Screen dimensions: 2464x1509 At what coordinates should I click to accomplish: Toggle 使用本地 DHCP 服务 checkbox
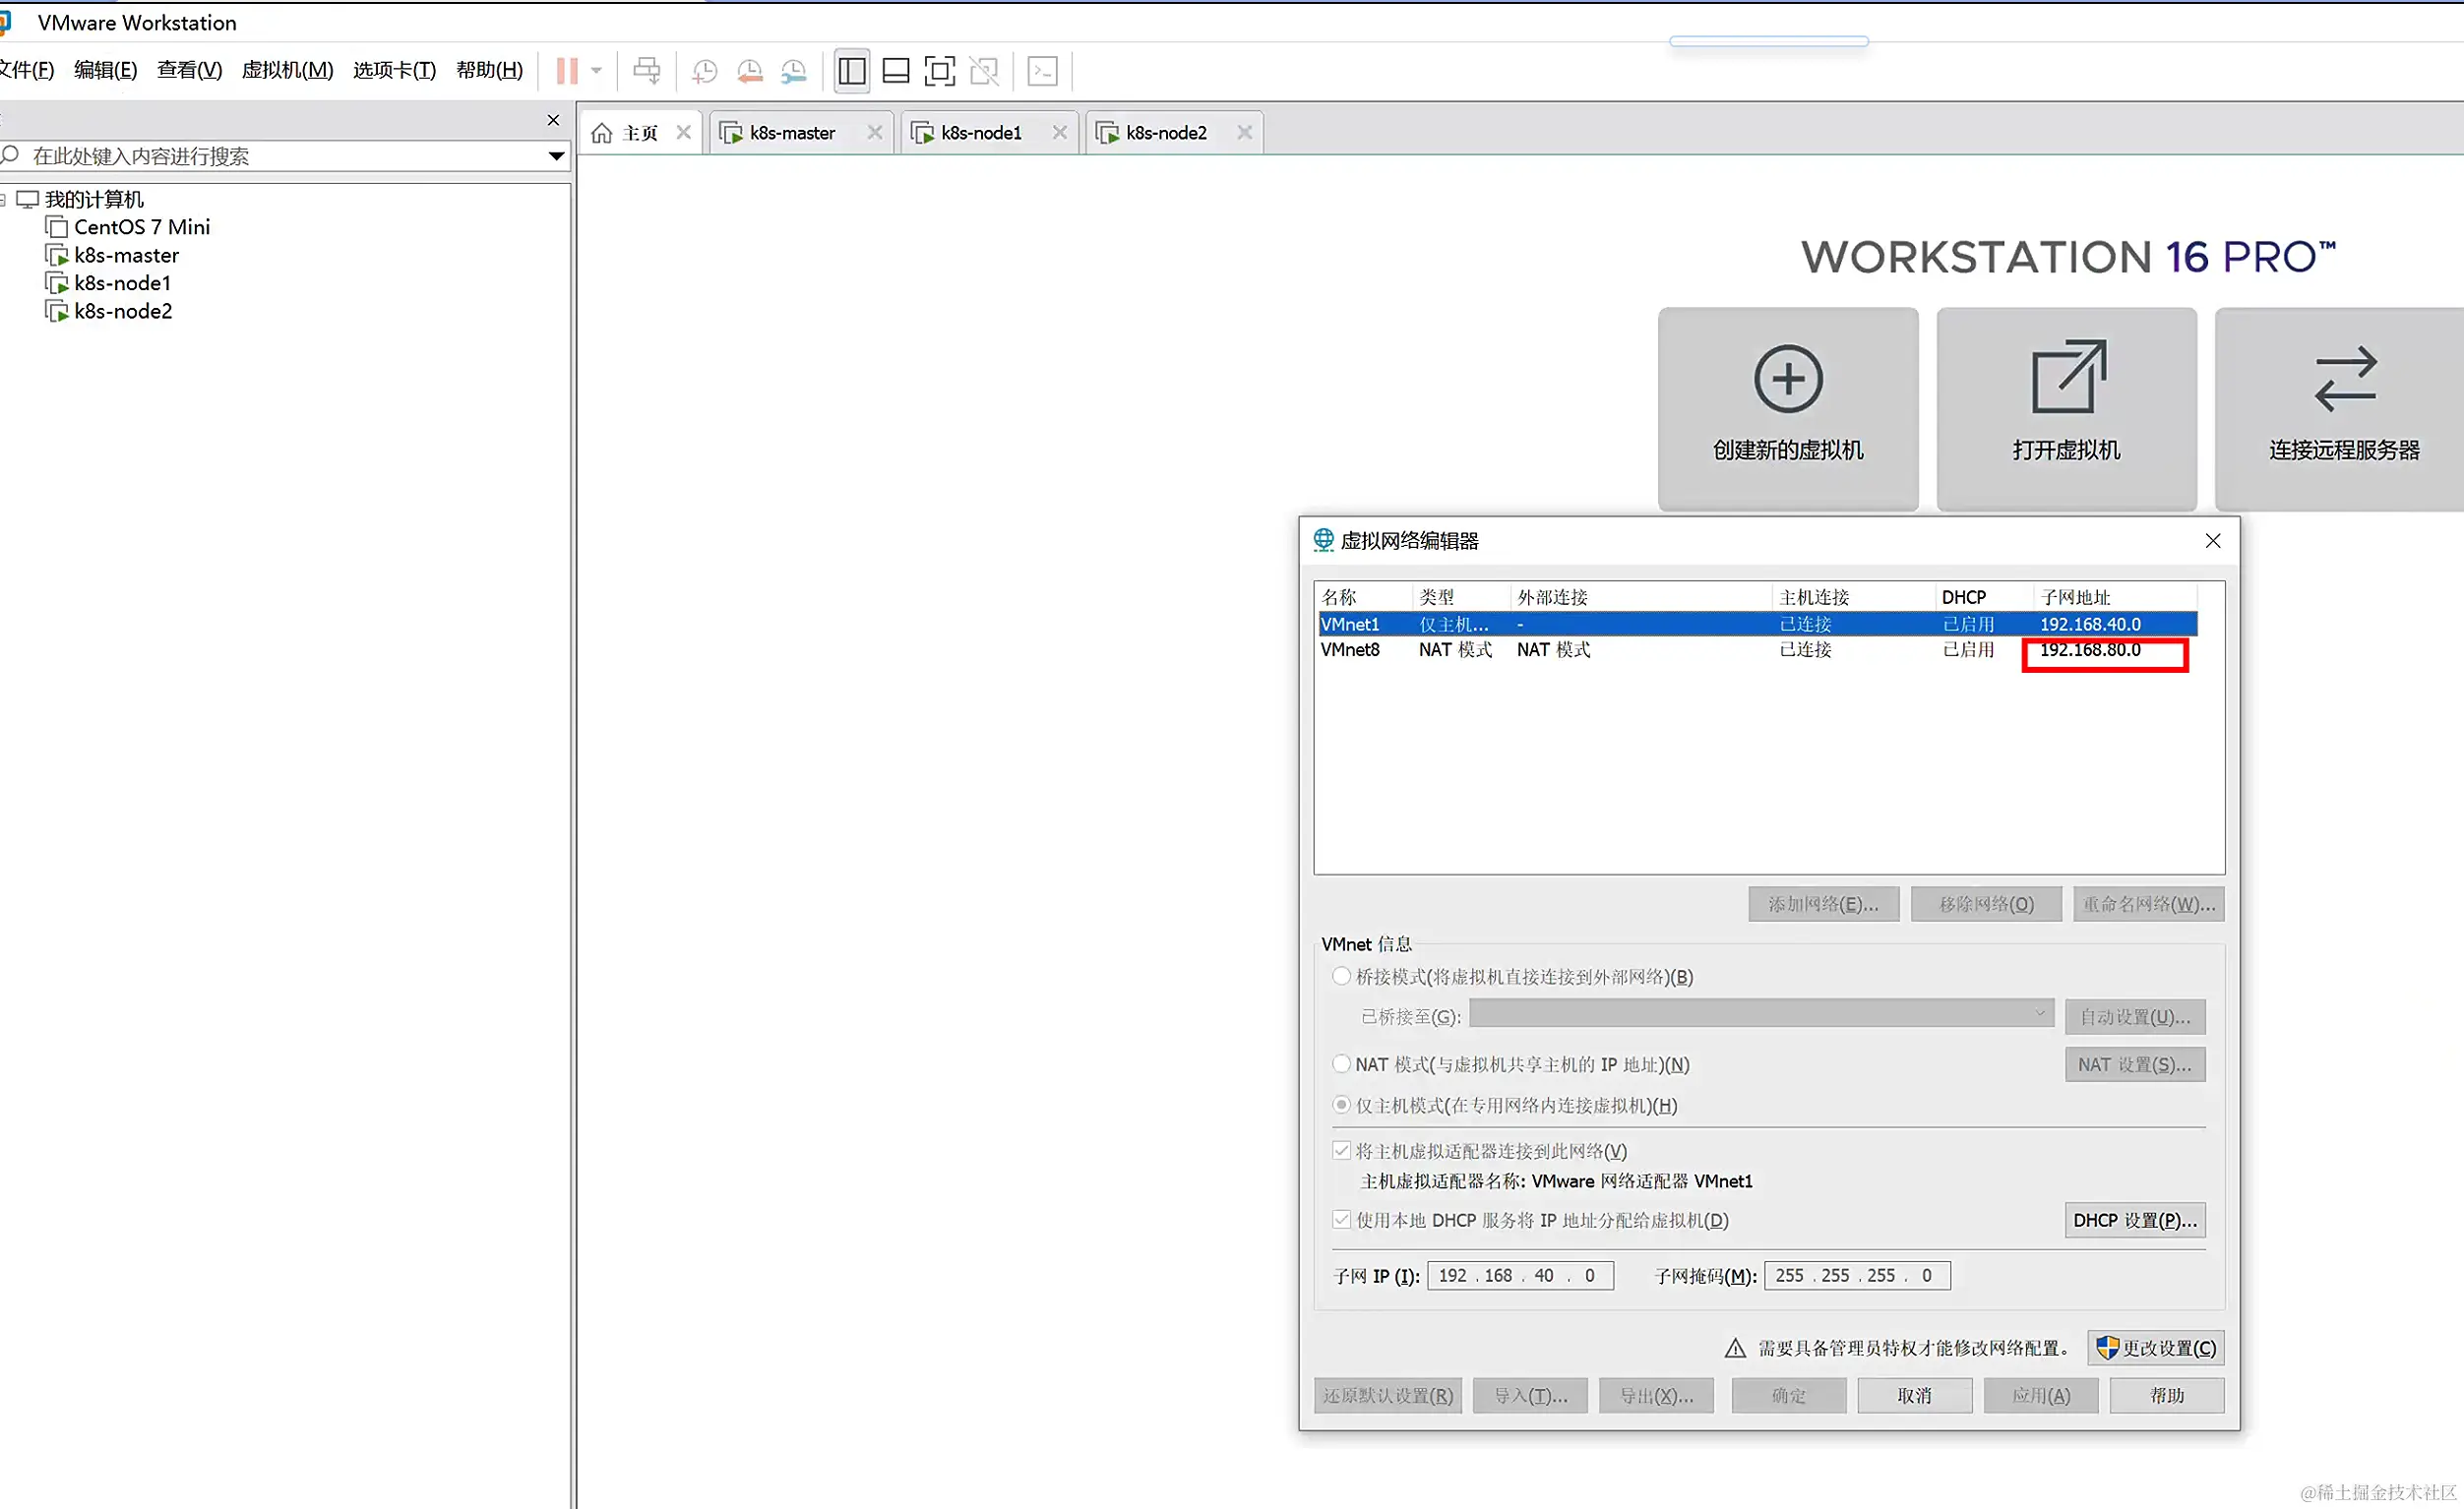[x=1341, y=1220]
